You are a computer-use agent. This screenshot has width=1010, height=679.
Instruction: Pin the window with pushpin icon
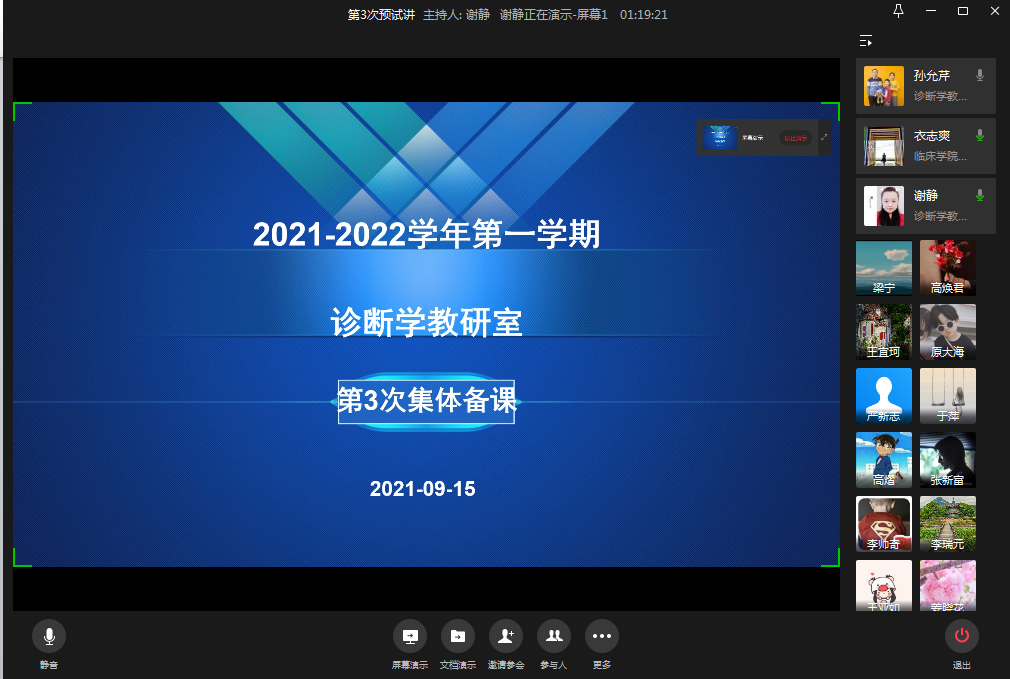898,11
